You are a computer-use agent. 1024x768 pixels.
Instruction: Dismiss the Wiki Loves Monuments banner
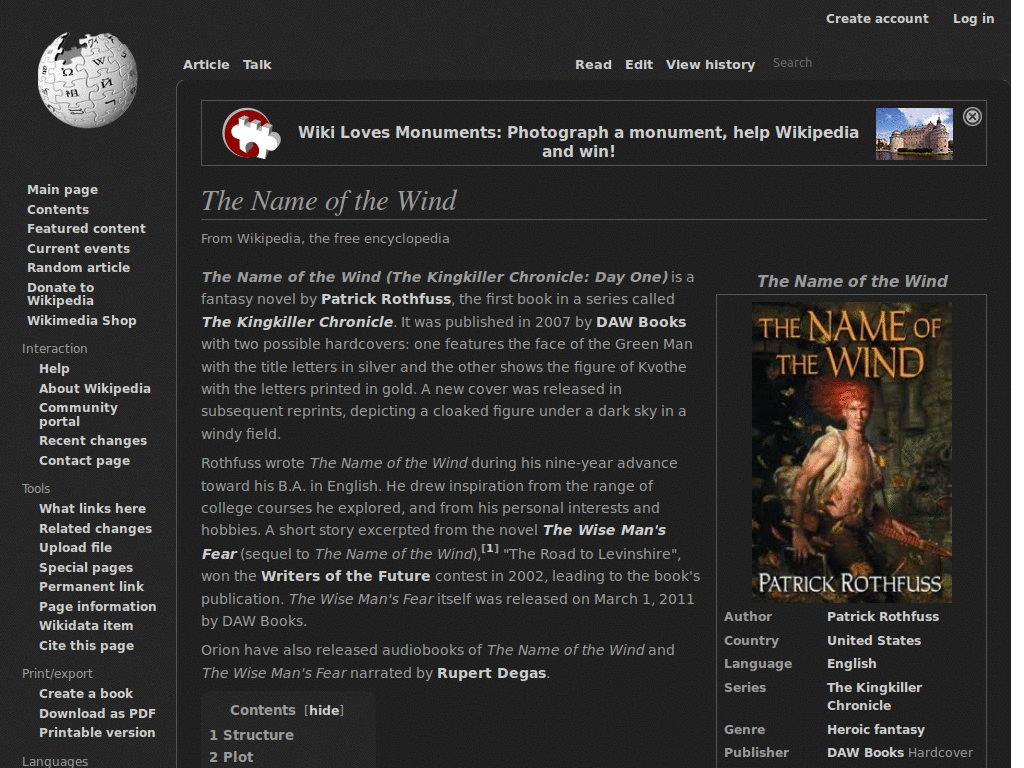pos(972,116)
